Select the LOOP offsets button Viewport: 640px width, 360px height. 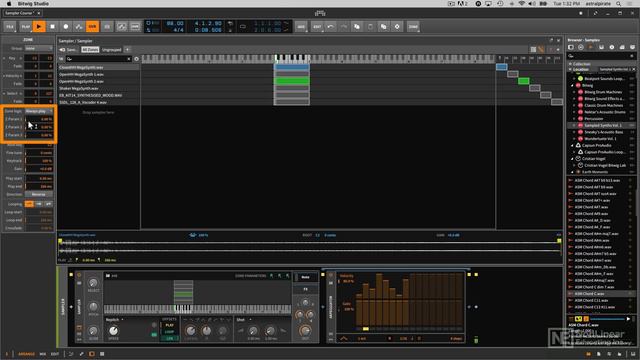point(169,332)
